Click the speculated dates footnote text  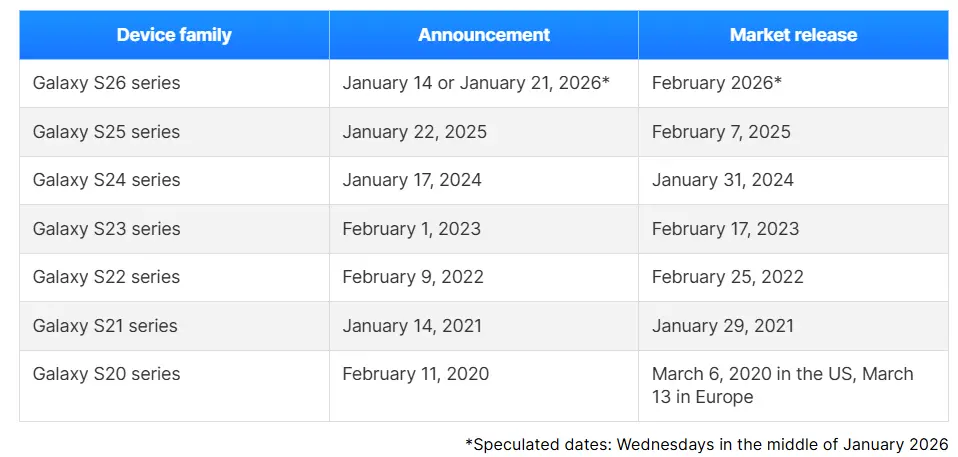[706, 443]
